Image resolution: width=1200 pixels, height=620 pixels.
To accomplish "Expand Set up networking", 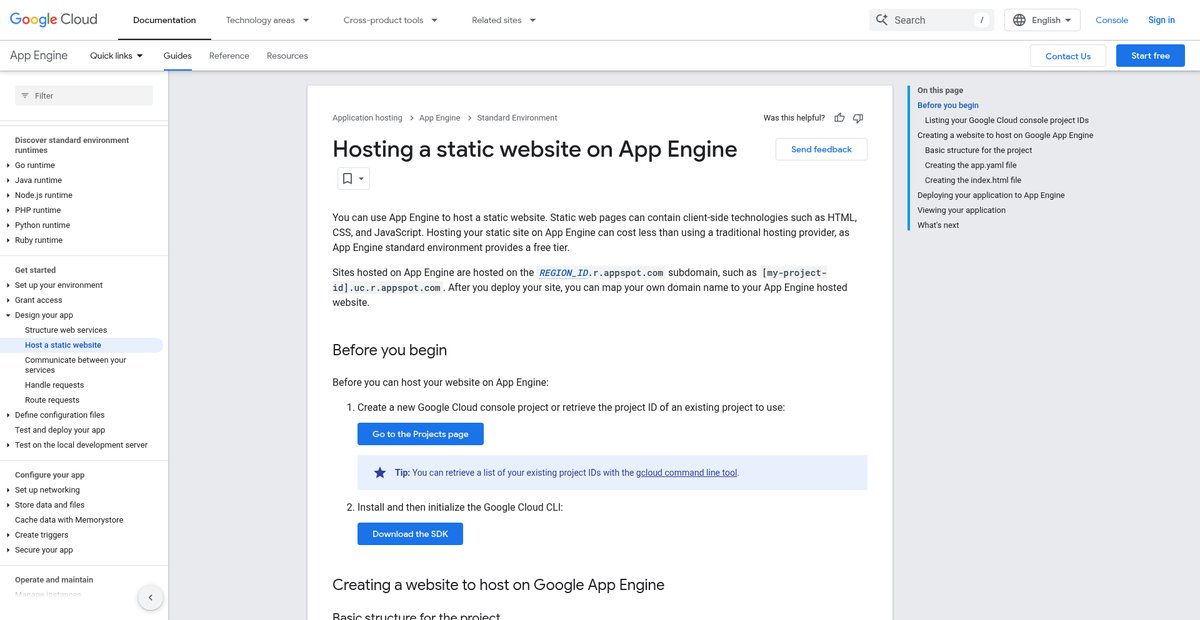I will 9,490.
